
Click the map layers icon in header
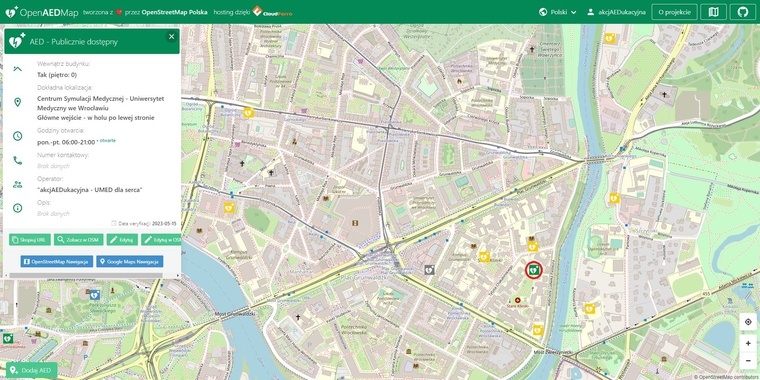[x=713, y=12]
